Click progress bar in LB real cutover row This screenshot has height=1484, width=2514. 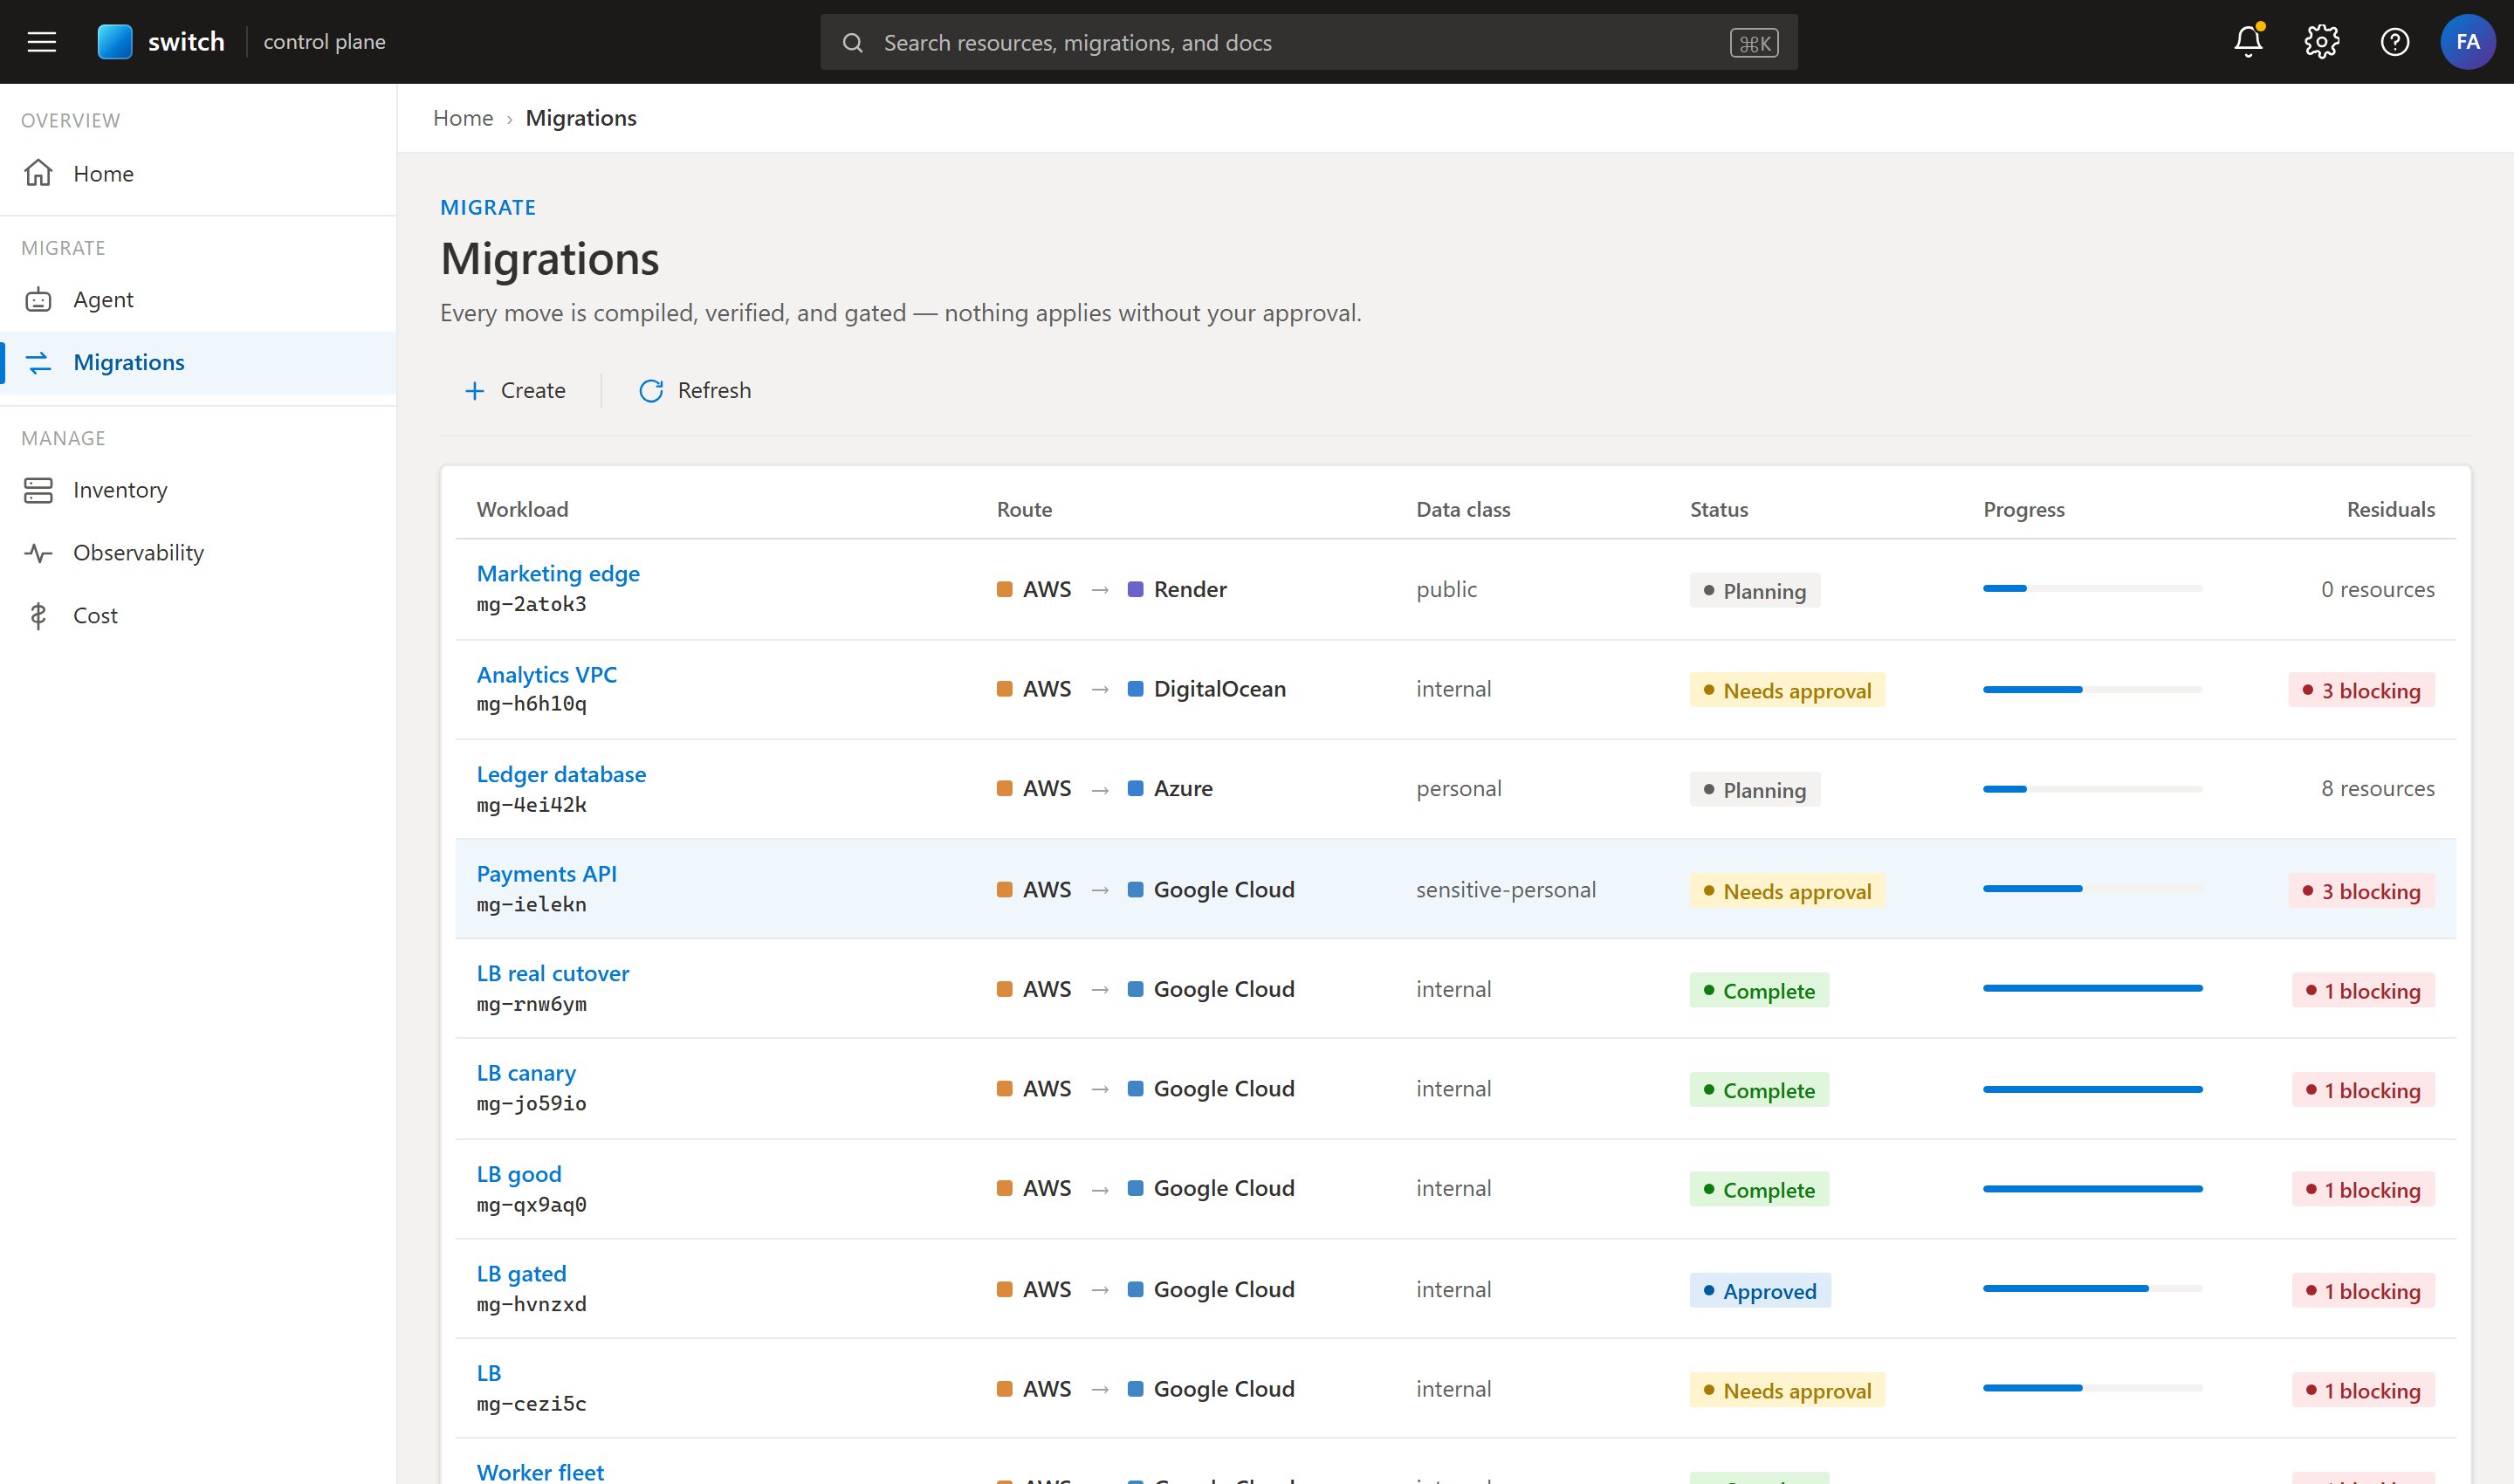2092,988
